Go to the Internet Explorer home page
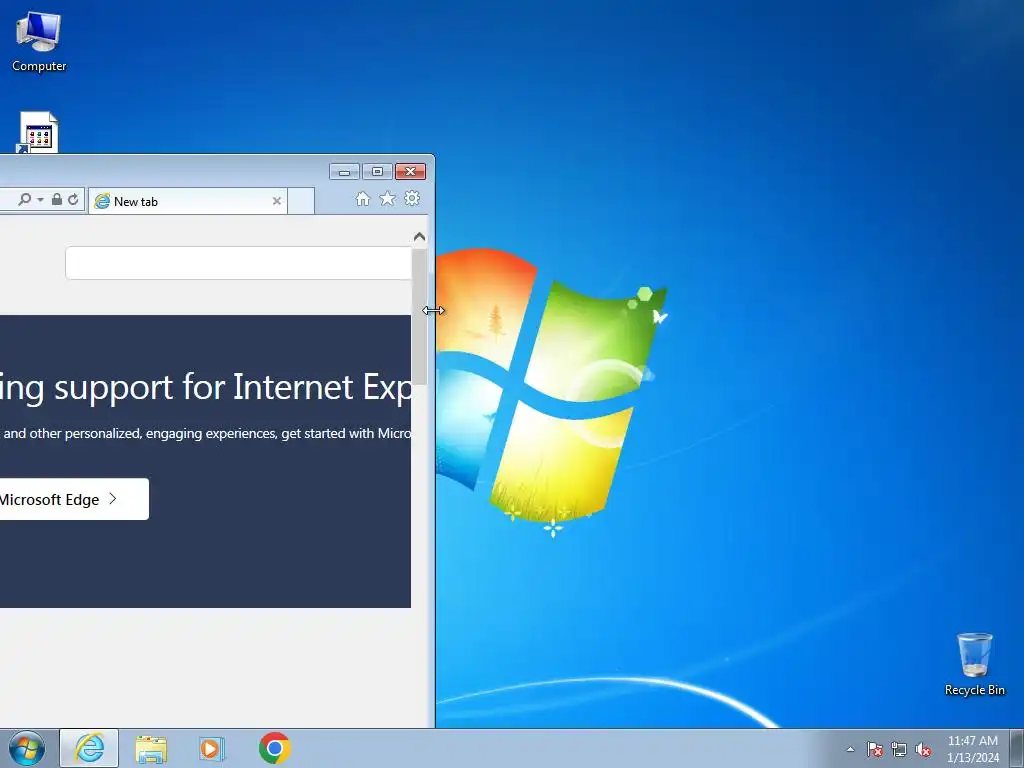This screenshot has width=1024, height=768. pos(362,199)
